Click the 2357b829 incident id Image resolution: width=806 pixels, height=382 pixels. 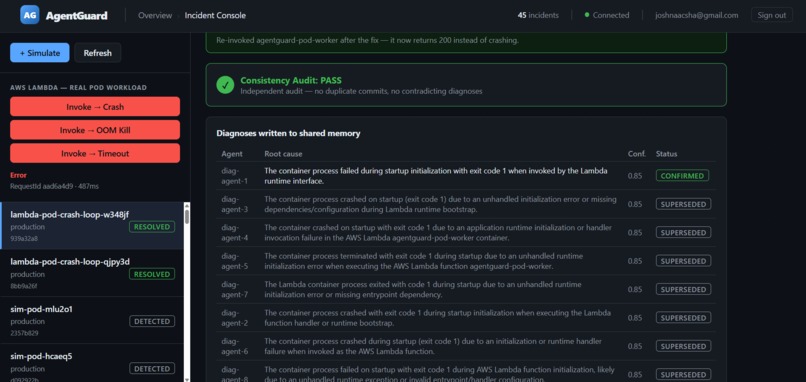(x=24, y=333)
